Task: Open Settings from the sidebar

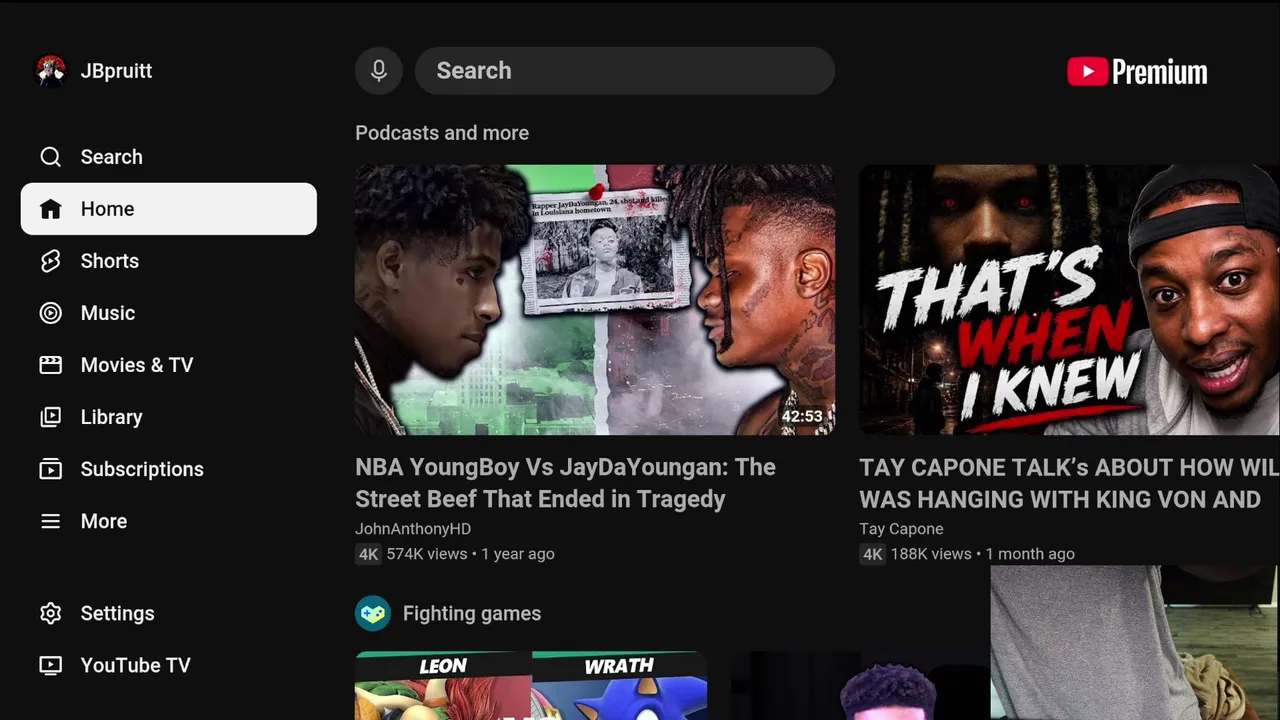Action: 169,613
